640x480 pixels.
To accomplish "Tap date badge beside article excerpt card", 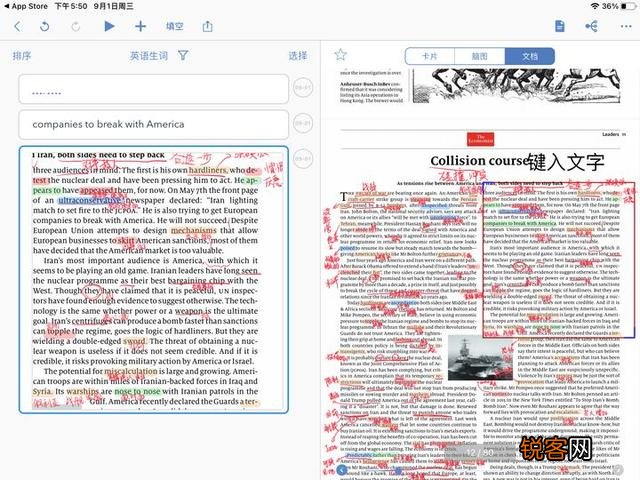I will point(303,158).
